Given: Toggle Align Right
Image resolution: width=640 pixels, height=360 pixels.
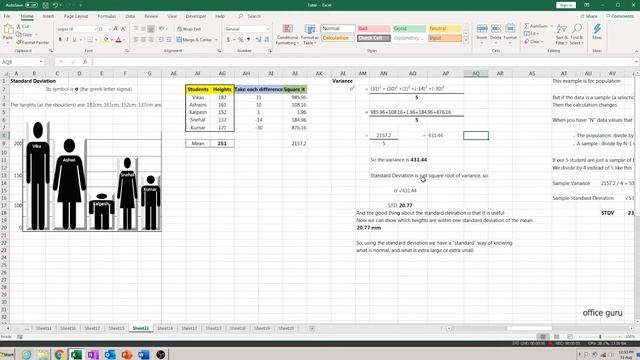Looking at the screenshot, I should tap(151, 40).
